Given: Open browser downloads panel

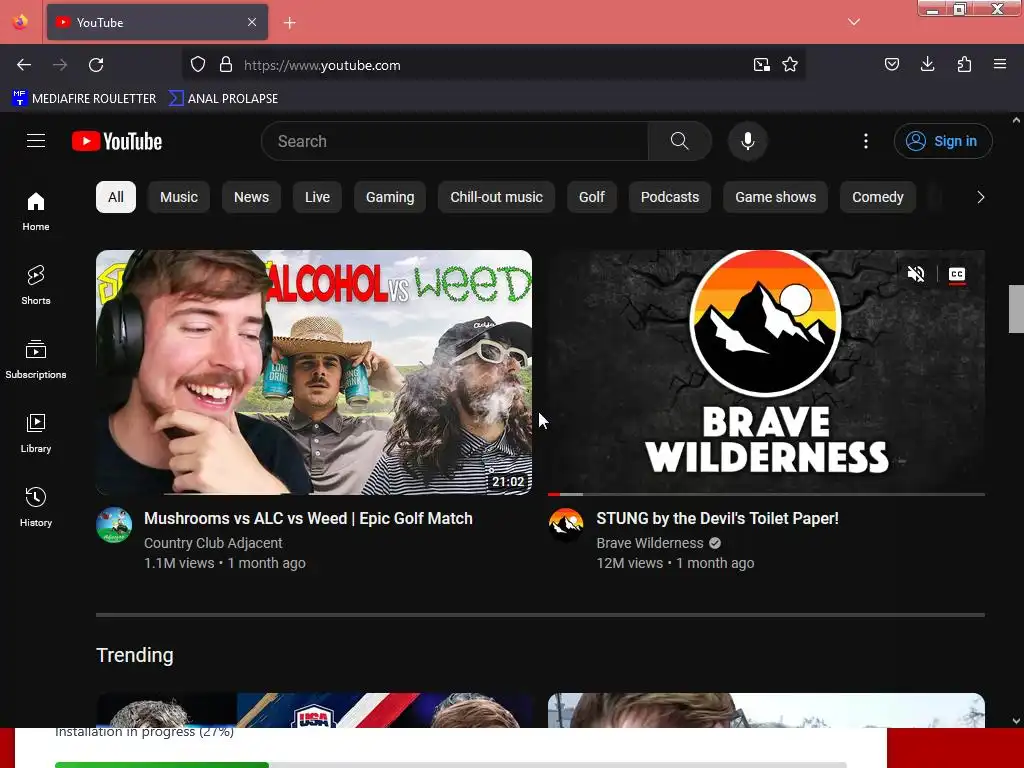Looking at the screenshot, I should (x=927, y=64).
